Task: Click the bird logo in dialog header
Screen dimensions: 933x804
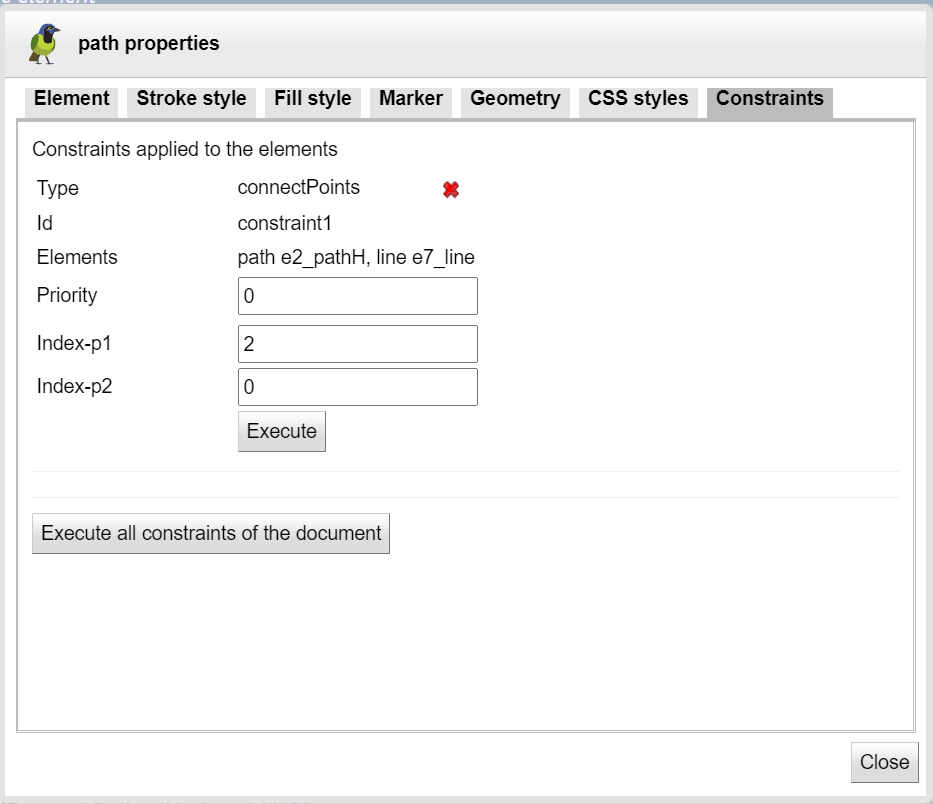Action: click(x=45, y=43)
